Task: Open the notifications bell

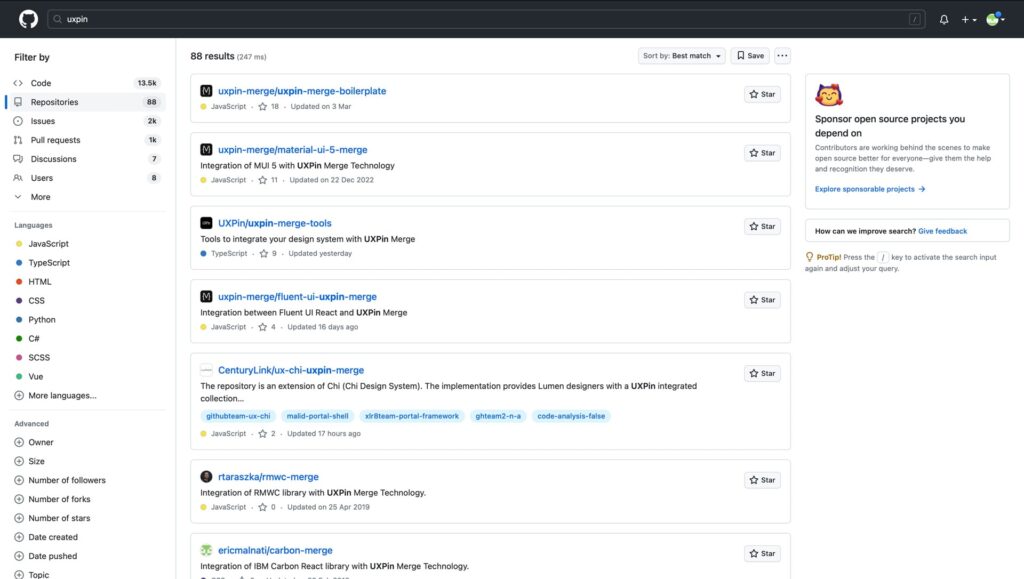Action: (x=944, y=20)
